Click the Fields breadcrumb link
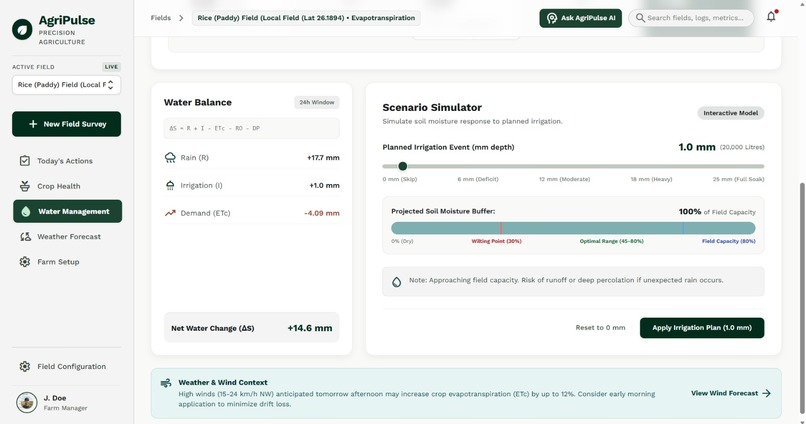Image resolution: width=806 pixels, height=424 pixels. (160, 18)
